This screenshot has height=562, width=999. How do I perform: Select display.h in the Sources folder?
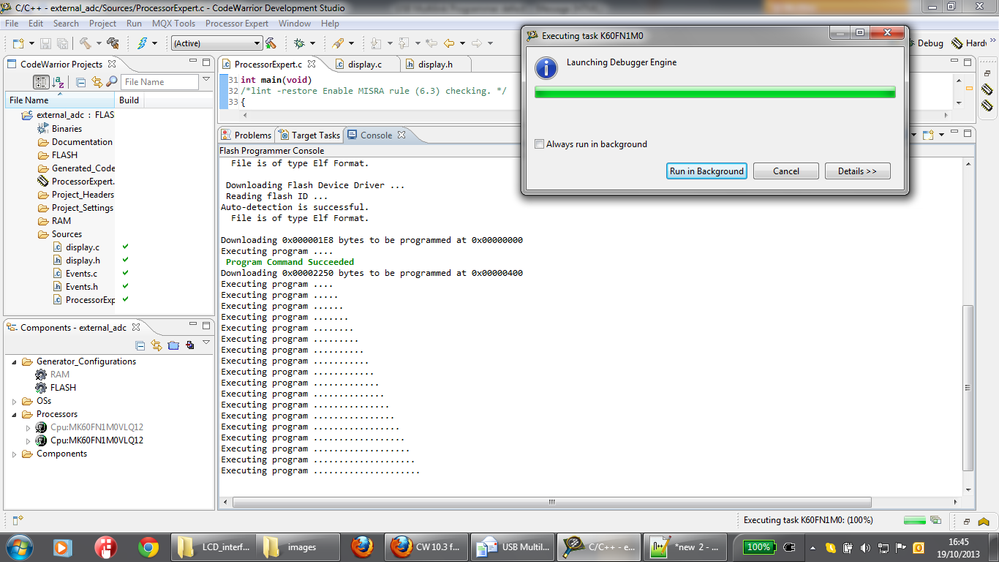(82, 261)
